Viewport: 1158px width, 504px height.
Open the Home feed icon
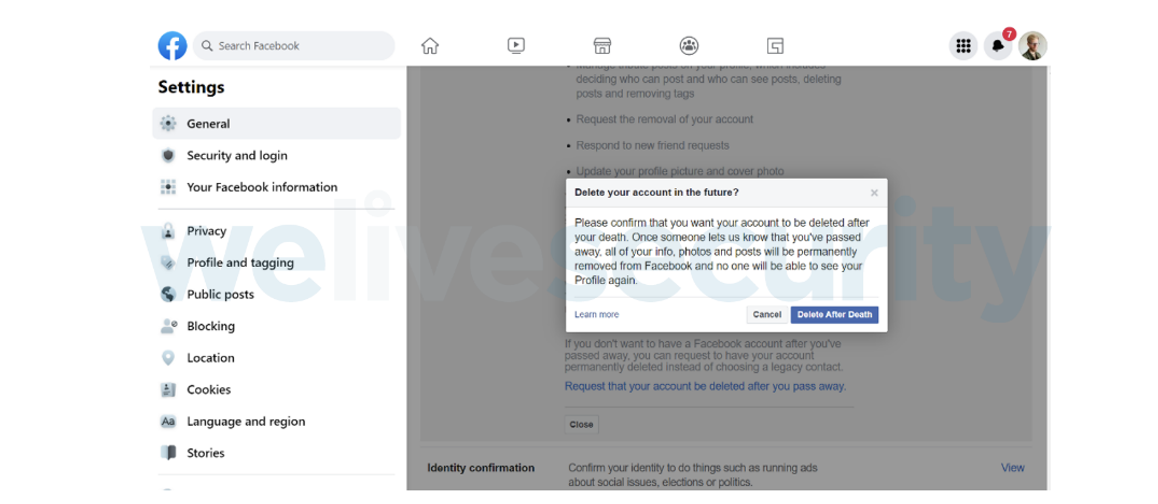click(430, 46)
